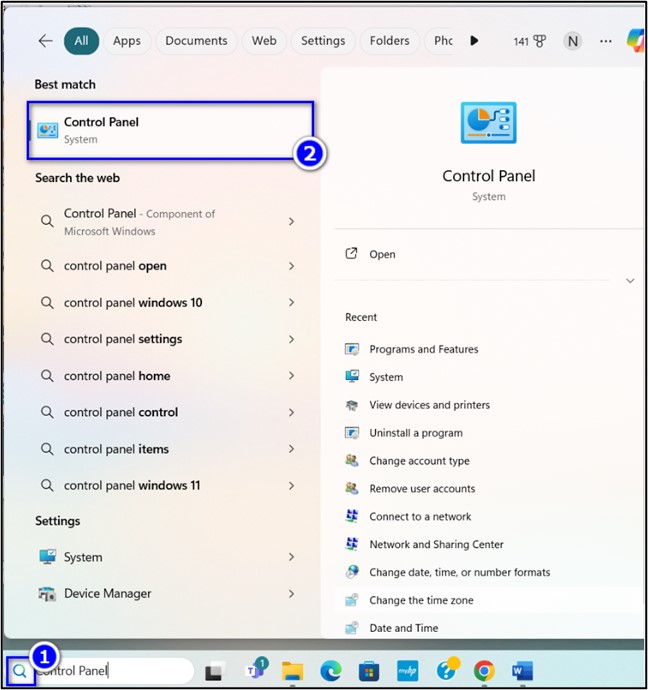The height and width of the screenshot is (690, 648).
Task: Launch Copilot from the colorful icon
Action: tap(636, 40)
